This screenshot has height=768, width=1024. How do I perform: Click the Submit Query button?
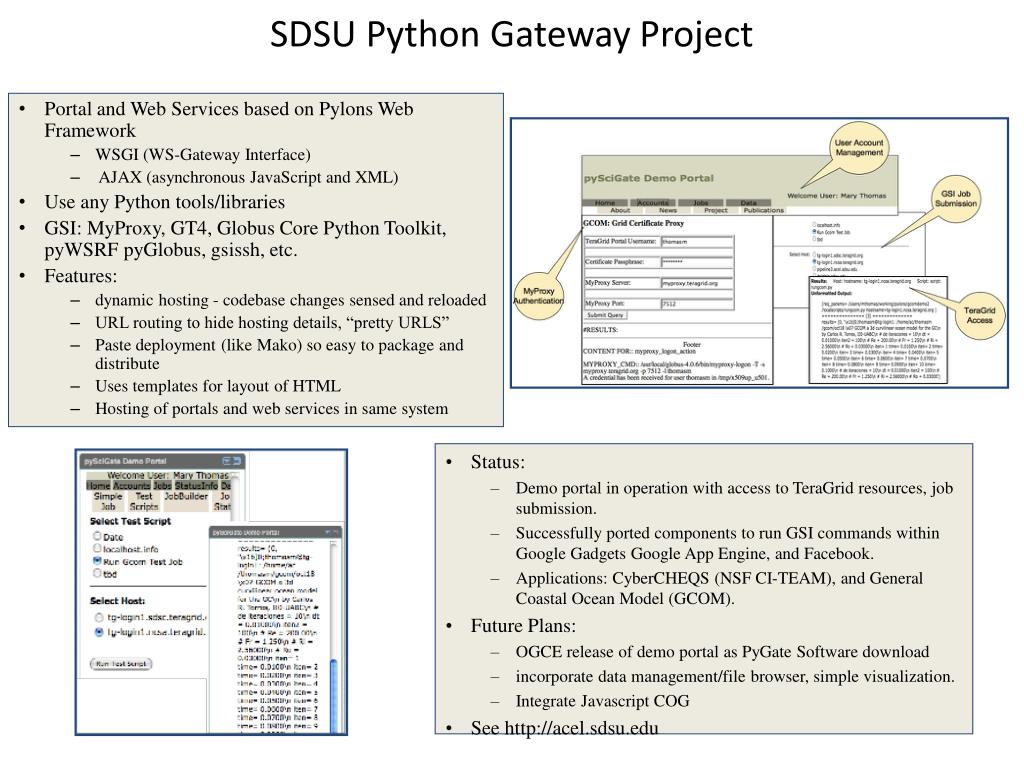[x=605, y=315]
